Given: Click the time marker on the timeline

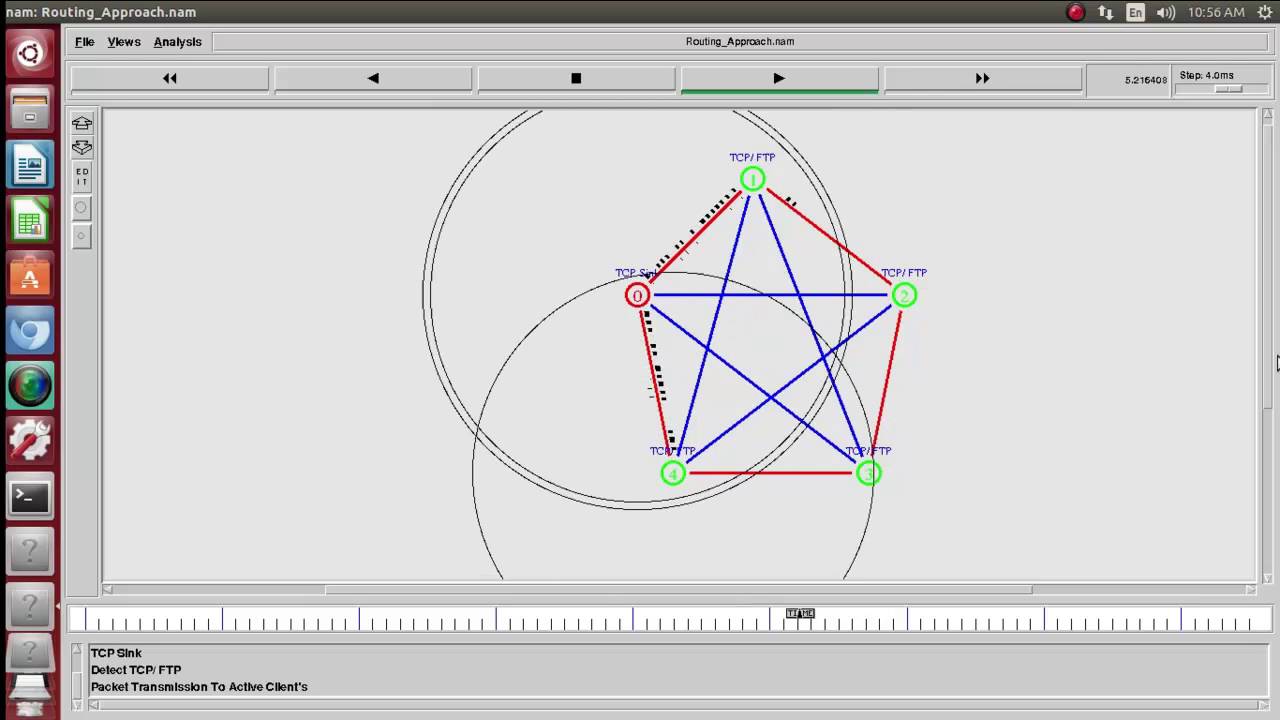Looking at the screenshot, I should click(800, 613).
